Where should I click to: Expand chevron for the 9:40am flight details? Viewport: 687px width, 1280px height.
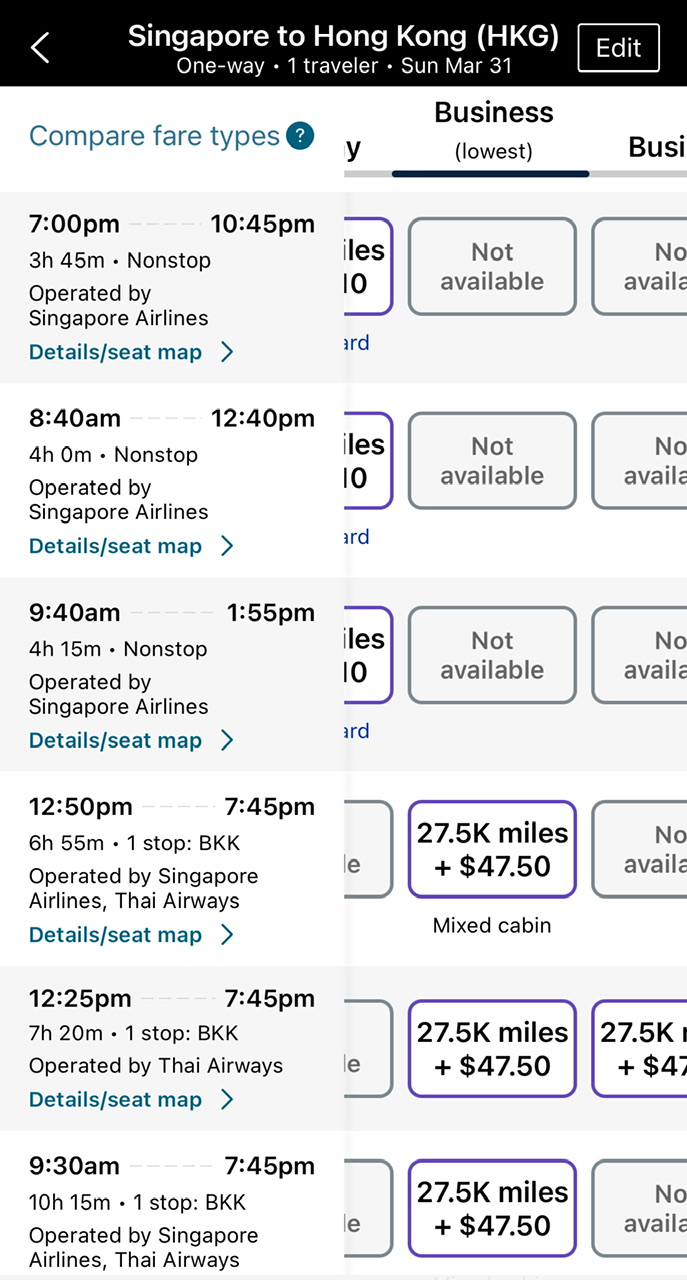(227, 741)
